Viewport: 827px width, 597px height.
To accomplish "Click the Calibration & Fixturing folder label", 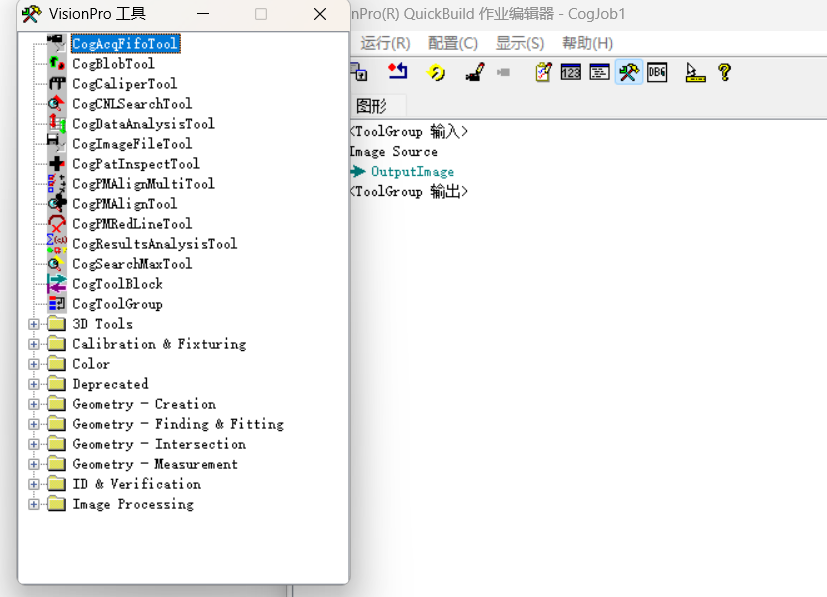I will (x=159, y=344).
